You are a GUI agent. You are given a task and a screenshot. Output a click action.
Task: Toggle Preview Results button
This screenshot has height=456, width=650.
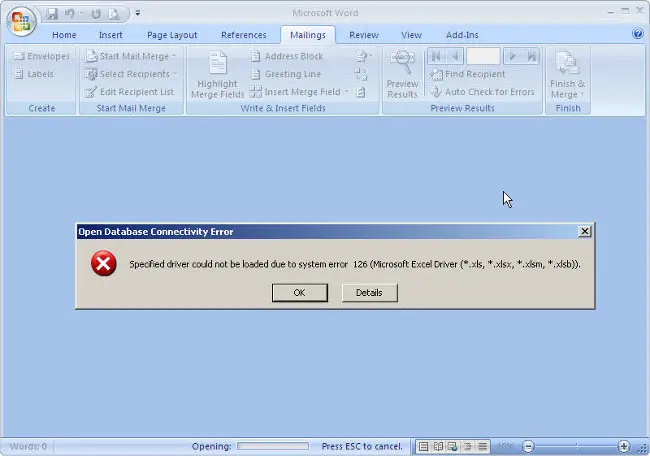tap(402, 75)
